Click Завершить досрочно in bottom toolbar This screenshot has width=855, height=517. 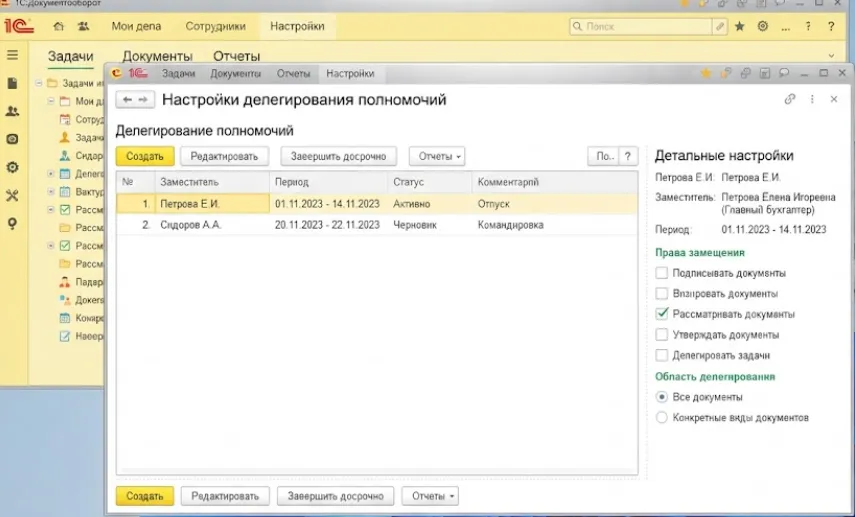tap(335, 496)
